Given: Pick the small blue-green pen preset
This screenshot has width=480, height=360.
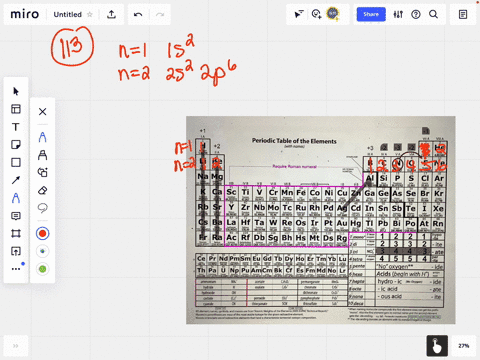Looking at the screenshot, I should point(42,251).
